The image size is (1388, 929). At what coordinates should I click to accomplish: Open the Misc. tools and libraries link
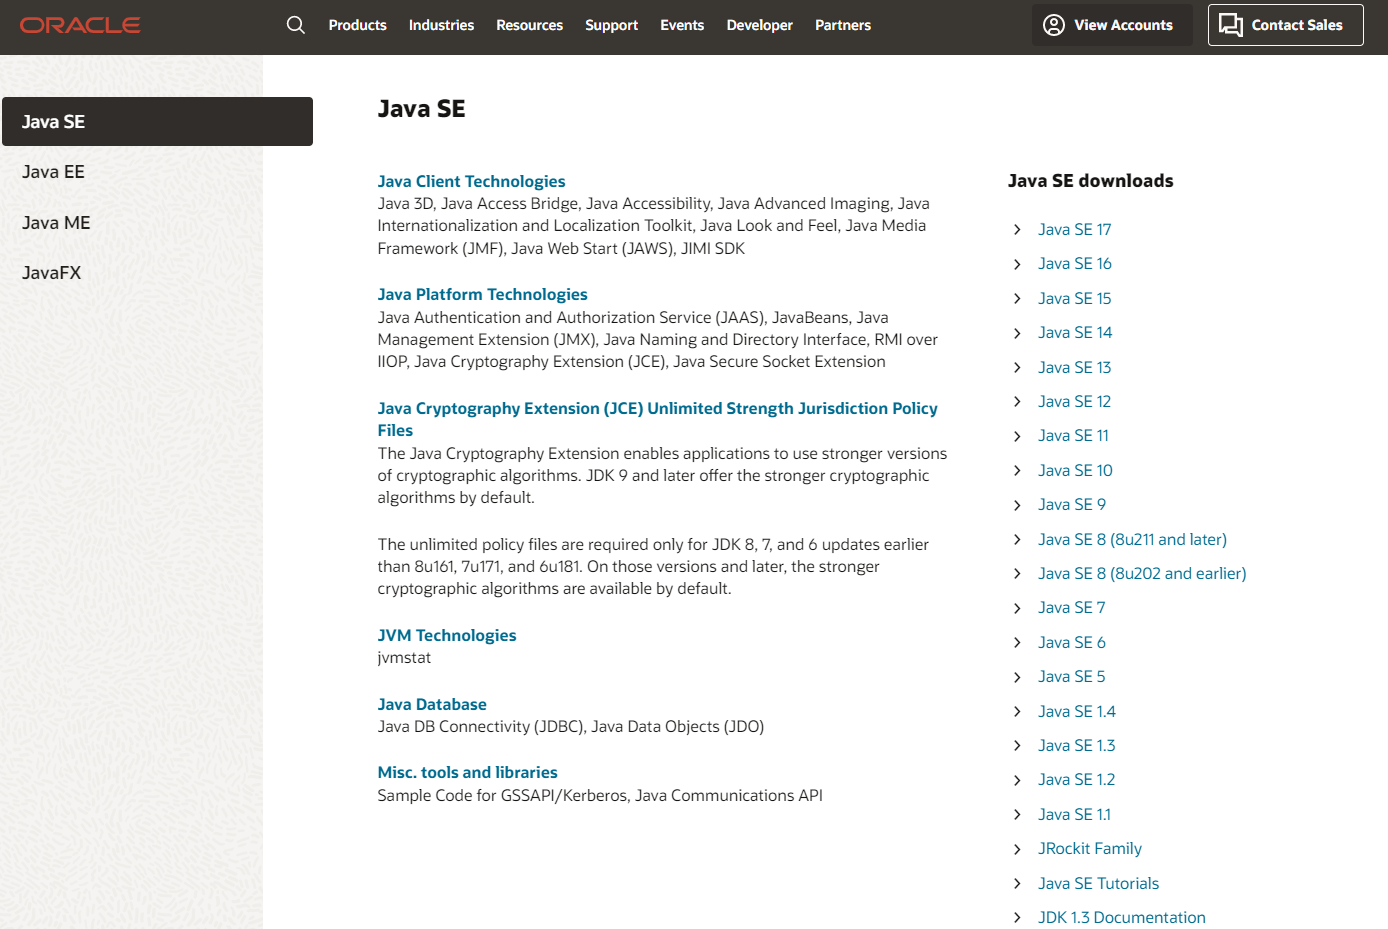[467, 772]
